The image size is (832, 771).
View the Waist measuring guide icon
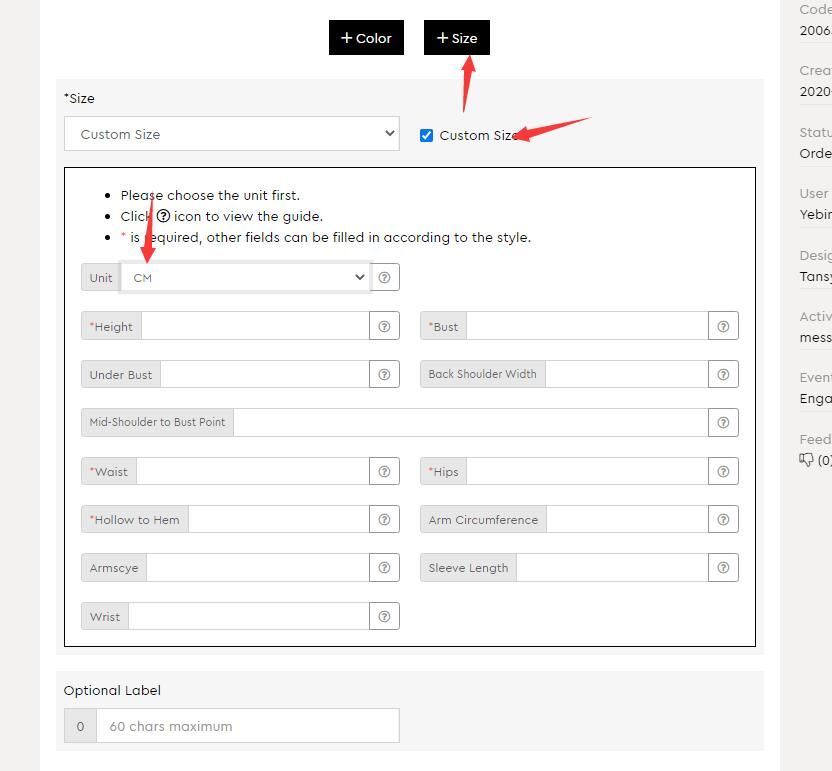pyautogui.click(x=384, y=471)
